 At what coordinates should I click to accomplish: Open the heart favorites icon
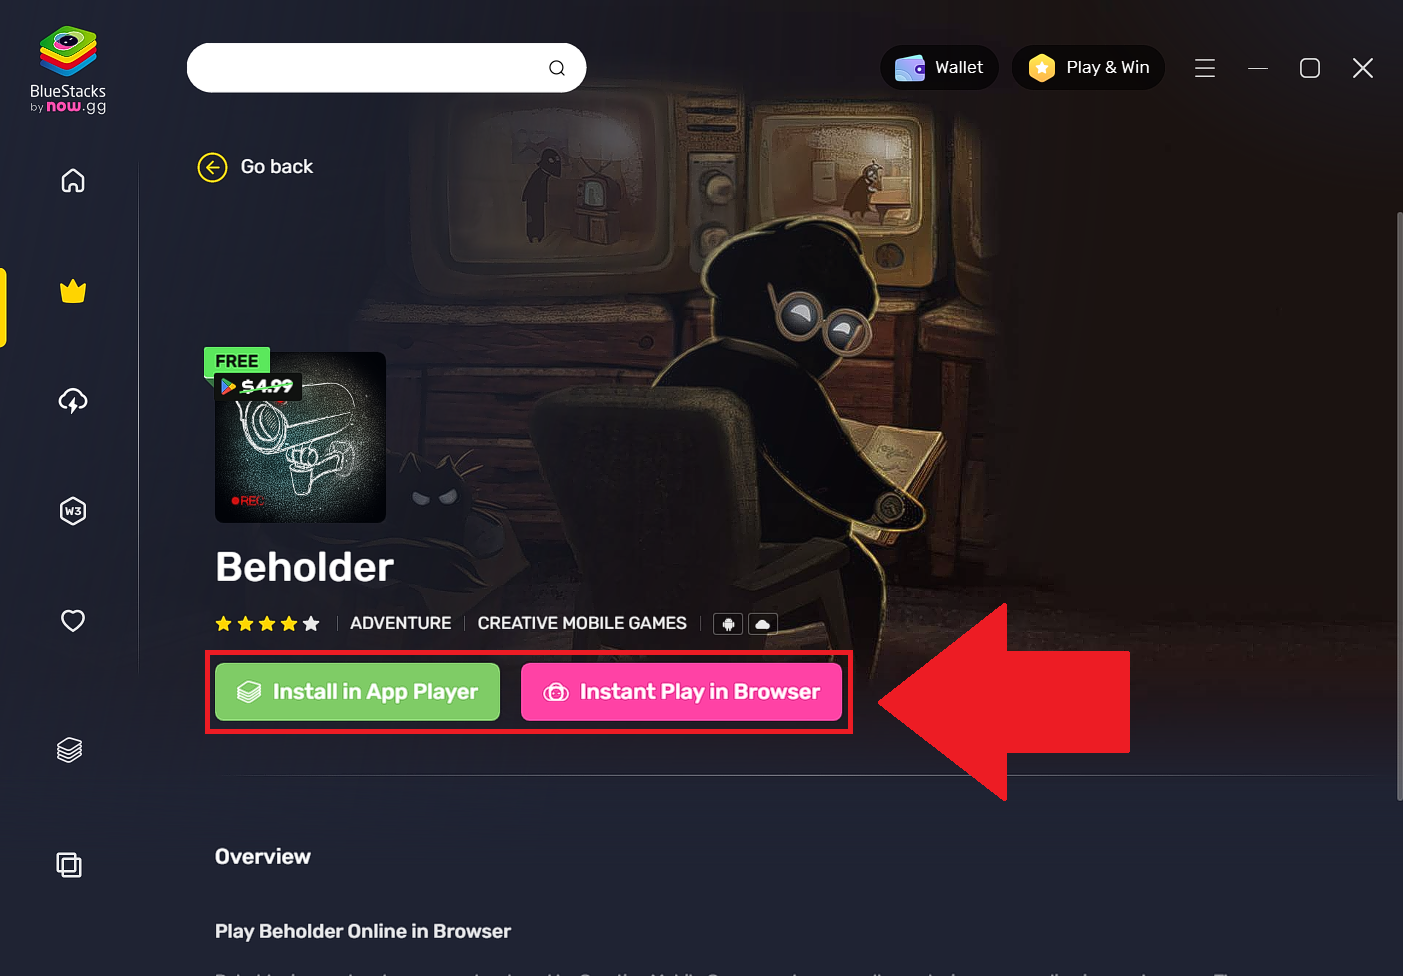(x=73, y=621)
